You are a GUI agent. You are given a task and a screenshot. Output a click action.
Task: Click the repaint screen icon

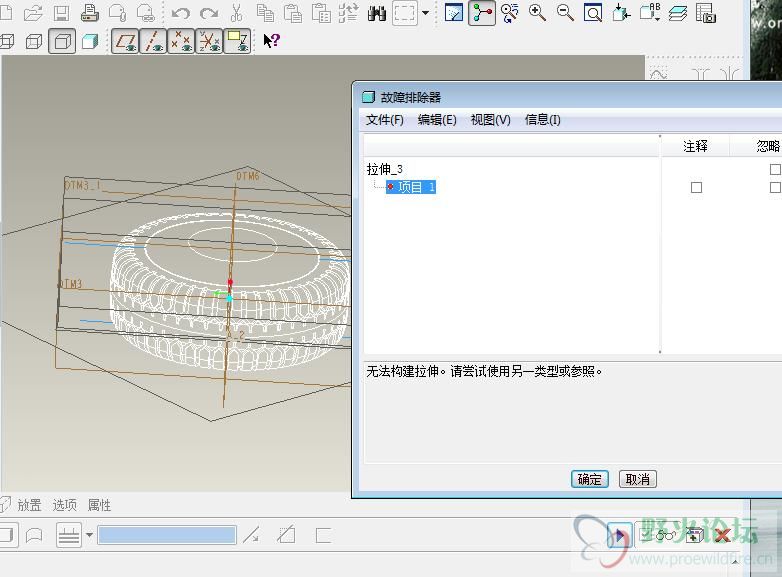point(453,13)
